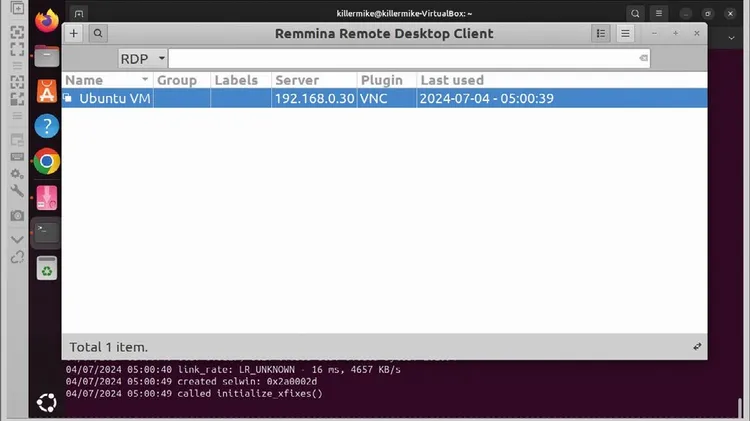Open the Remmina hamburger menu

[x=625, y=33]
